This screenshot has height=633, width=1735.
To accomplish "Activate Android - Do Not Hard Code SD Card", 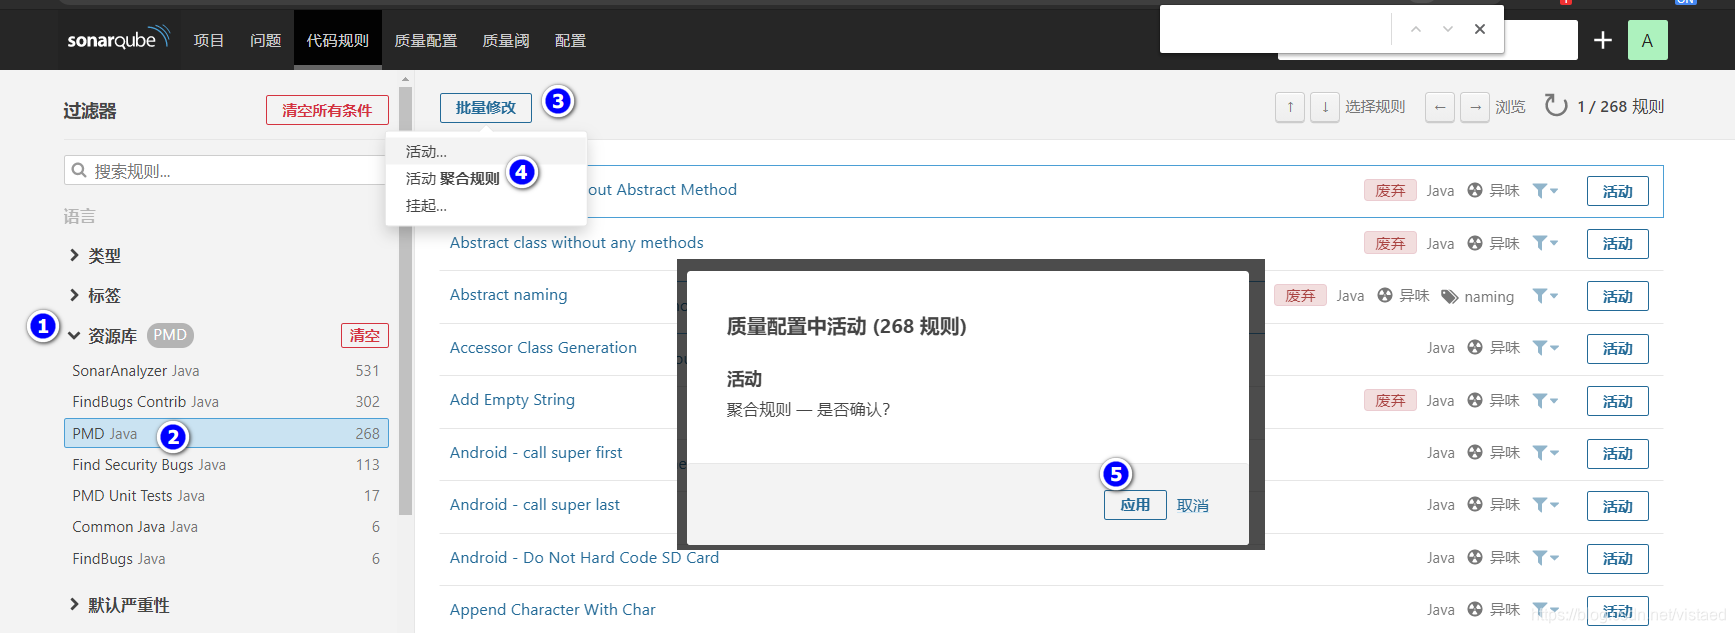I will point(1617,559).
